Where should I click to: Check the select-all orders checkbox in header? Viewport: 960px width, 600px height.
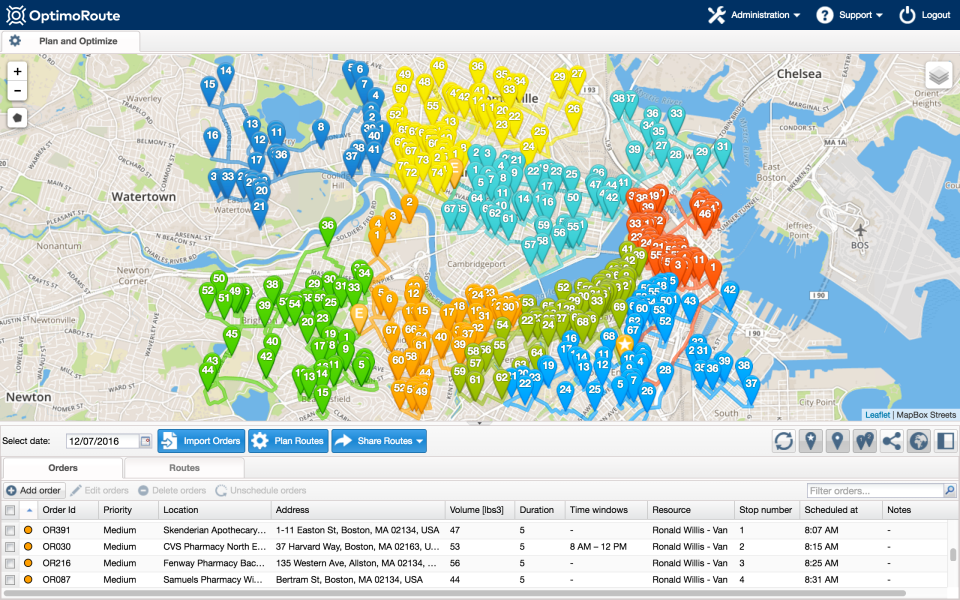coord(10,510)
